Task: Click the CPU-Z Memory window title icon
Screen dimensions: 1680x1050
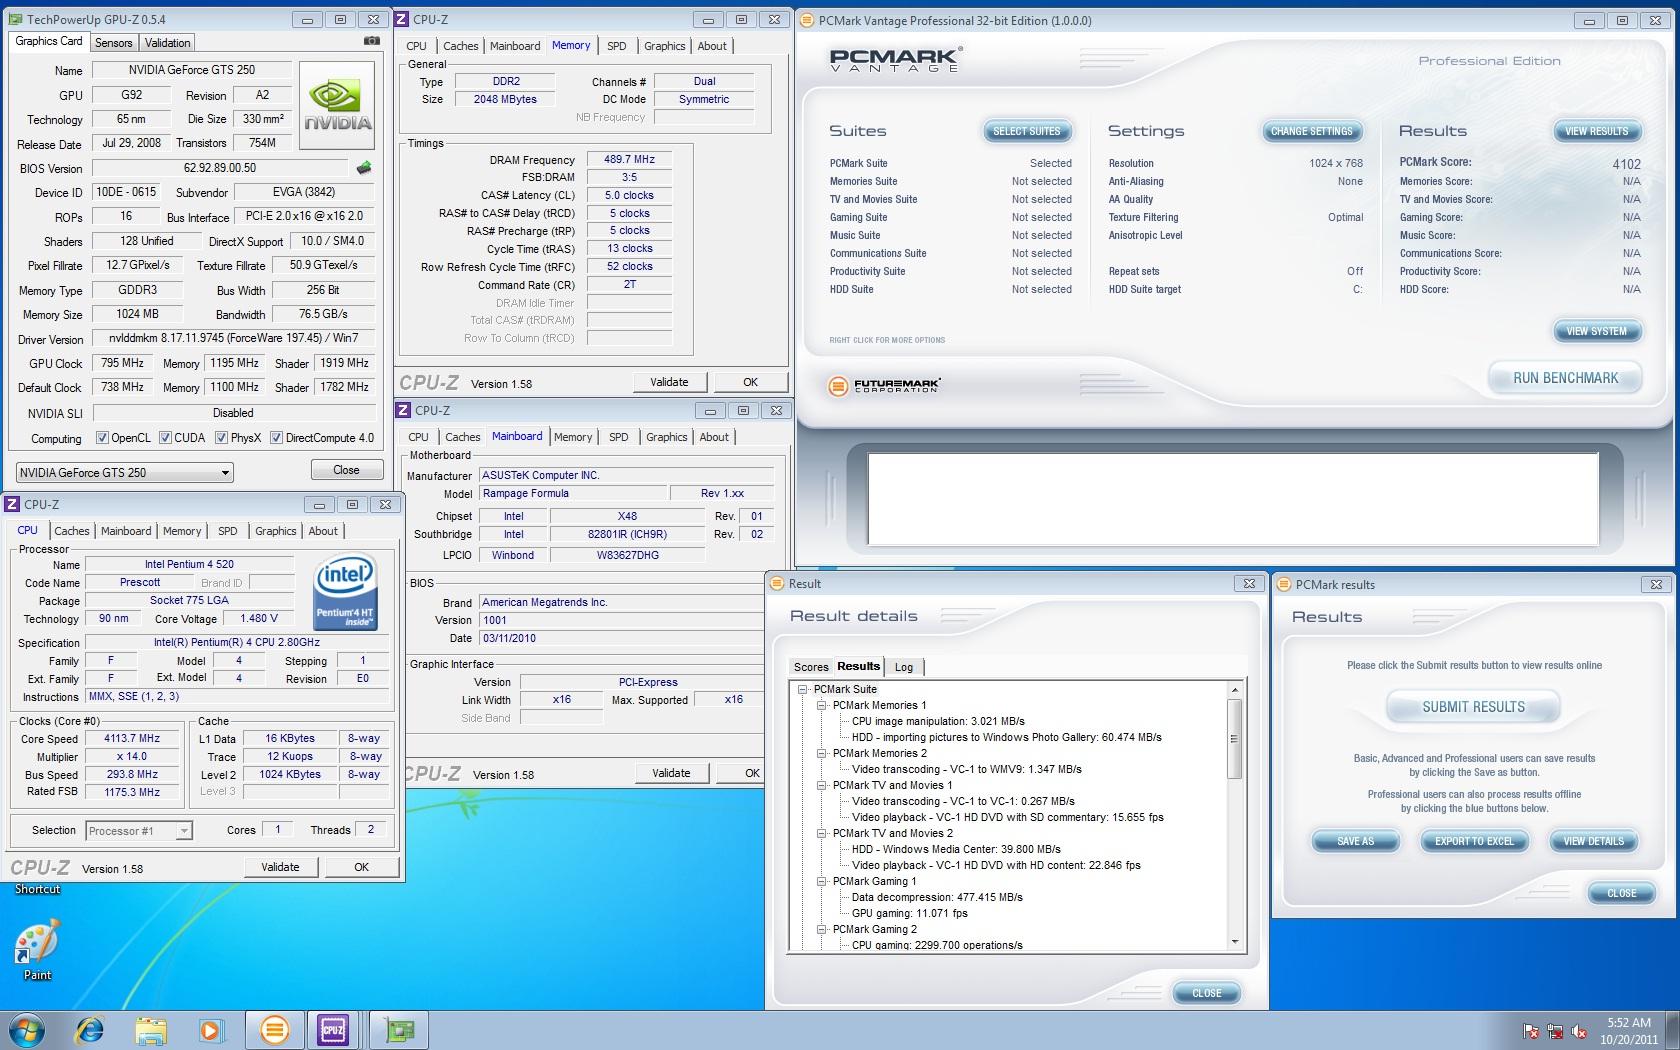Action: [x=403, y=19]
